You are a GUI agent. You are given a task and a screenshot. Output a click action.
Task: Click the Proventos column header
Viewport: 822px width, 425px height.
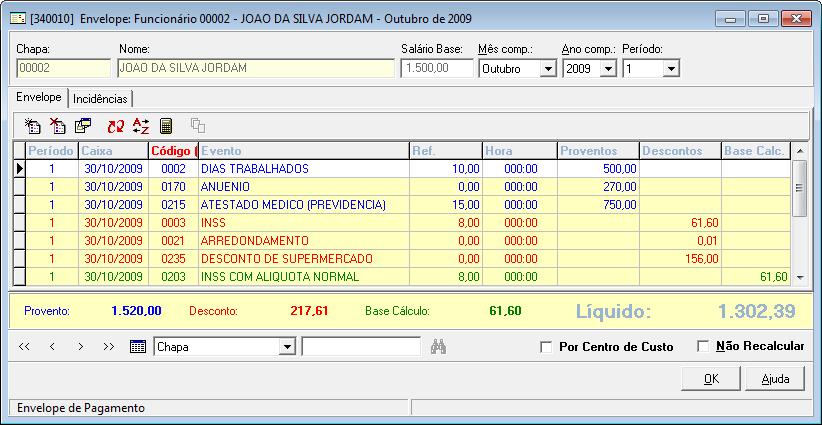pos(598,151)
